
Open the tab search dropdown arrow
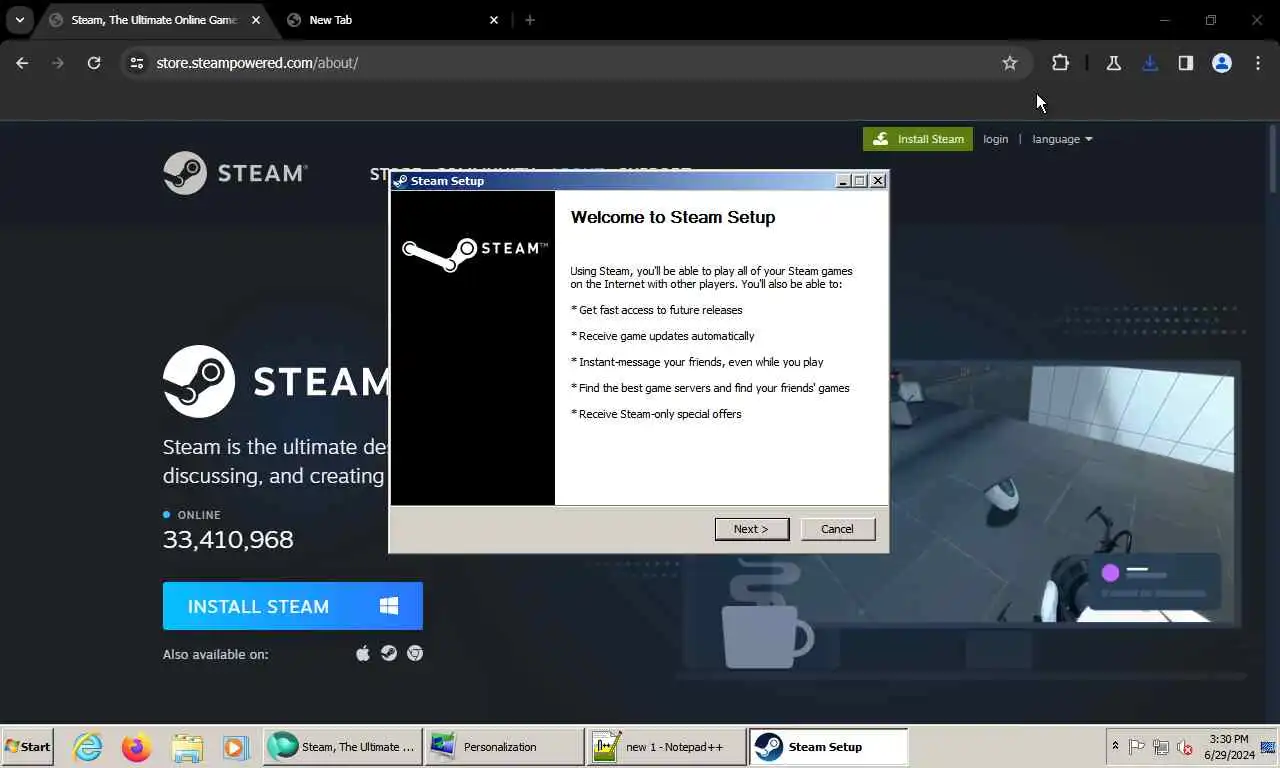pos(19,20)
